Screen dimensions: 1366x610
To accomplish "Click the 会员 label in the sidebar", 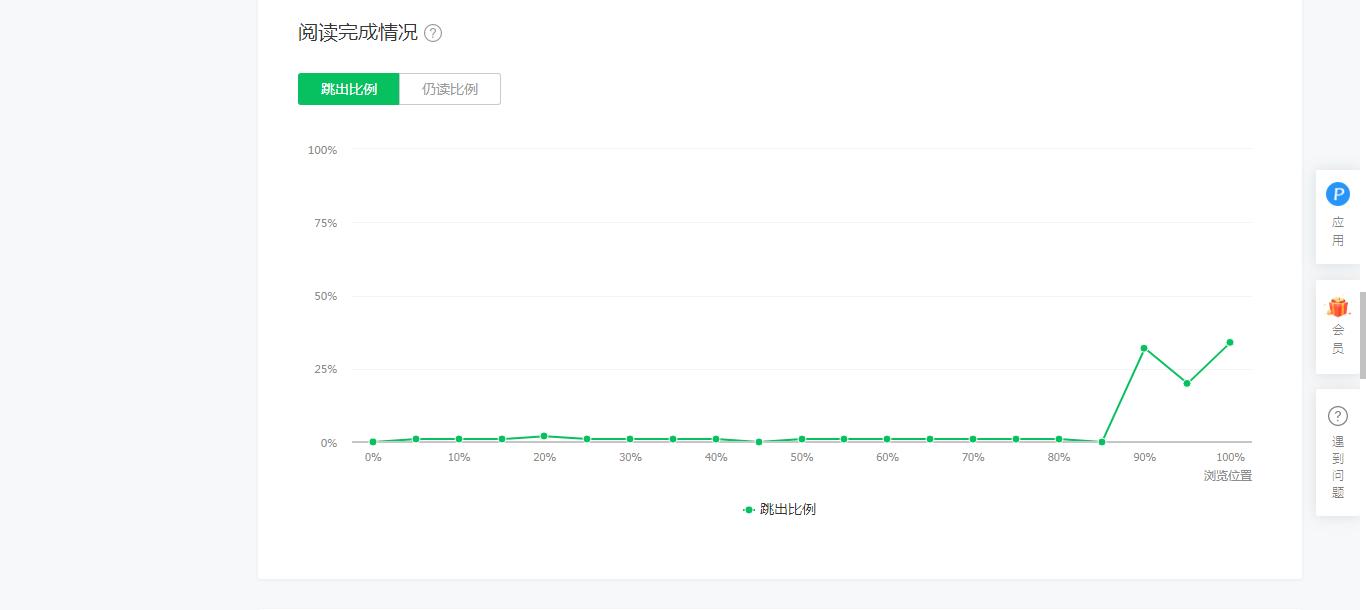I will [1337, 339].
